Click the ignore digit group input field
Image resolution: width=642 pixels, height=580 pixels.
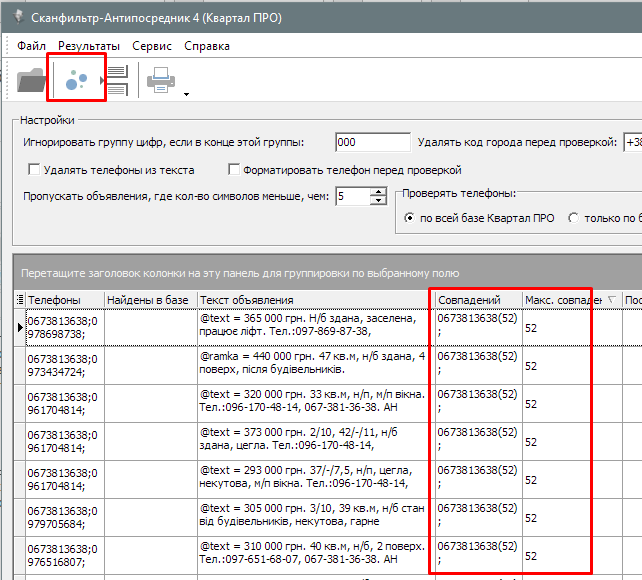point(371,142)
